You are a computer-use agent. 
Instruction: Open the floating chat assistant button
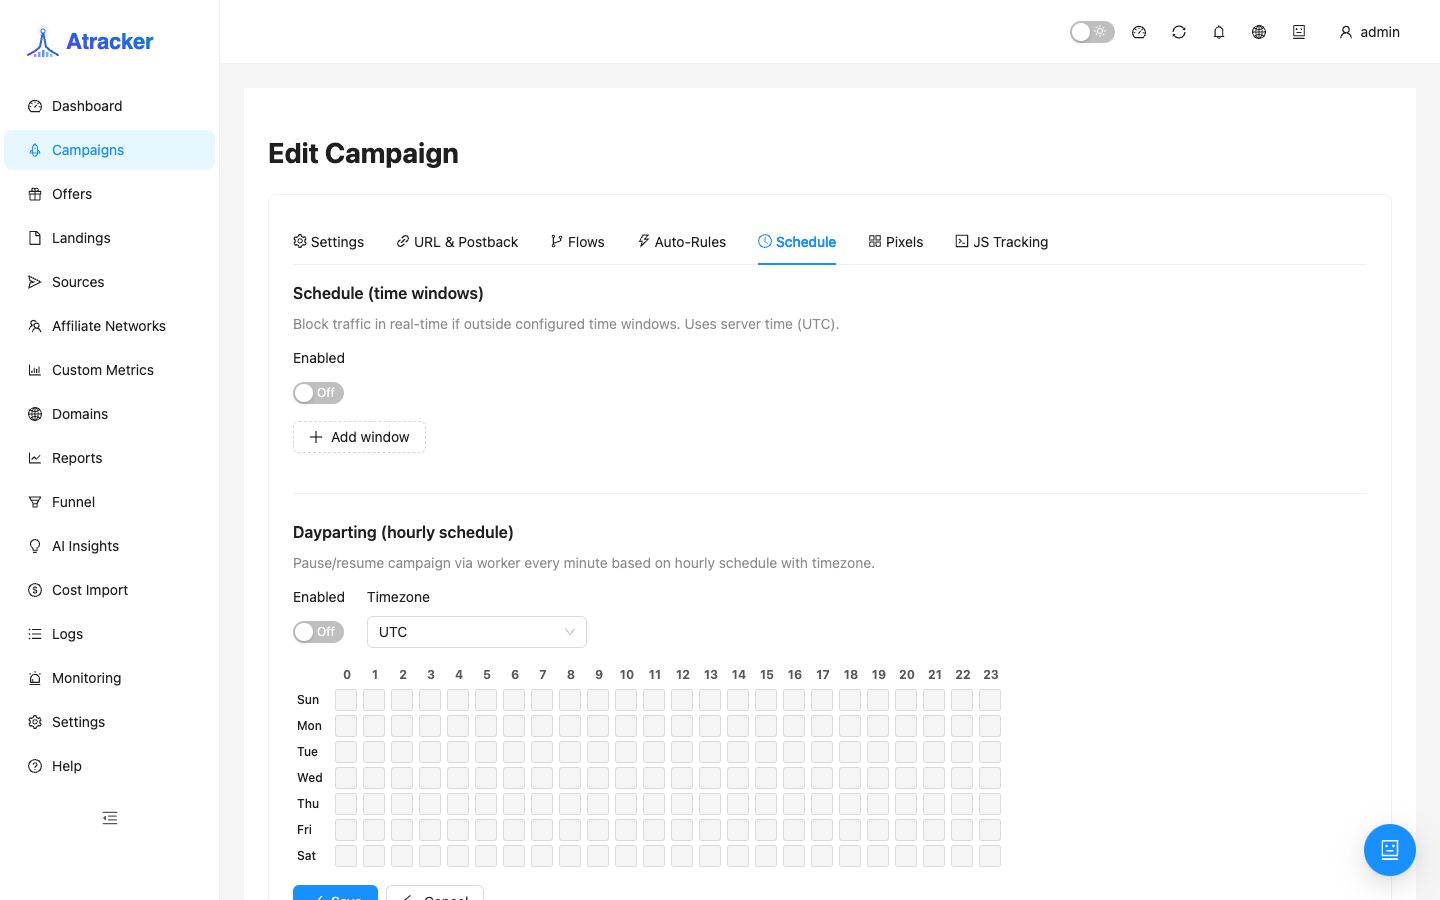pos(1390,850)
